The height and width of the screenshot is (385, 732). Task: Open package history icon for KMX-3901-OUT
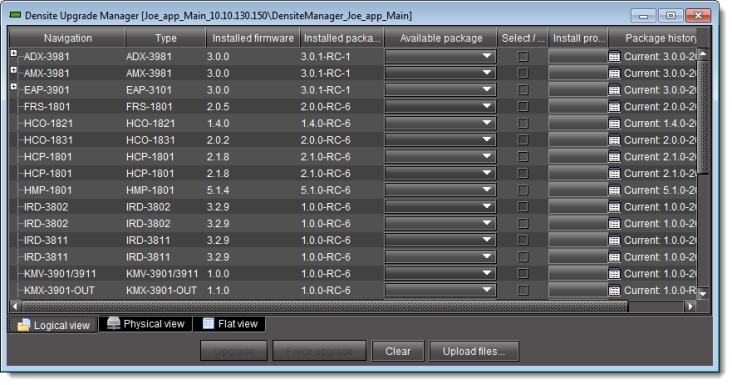(614, 291)
